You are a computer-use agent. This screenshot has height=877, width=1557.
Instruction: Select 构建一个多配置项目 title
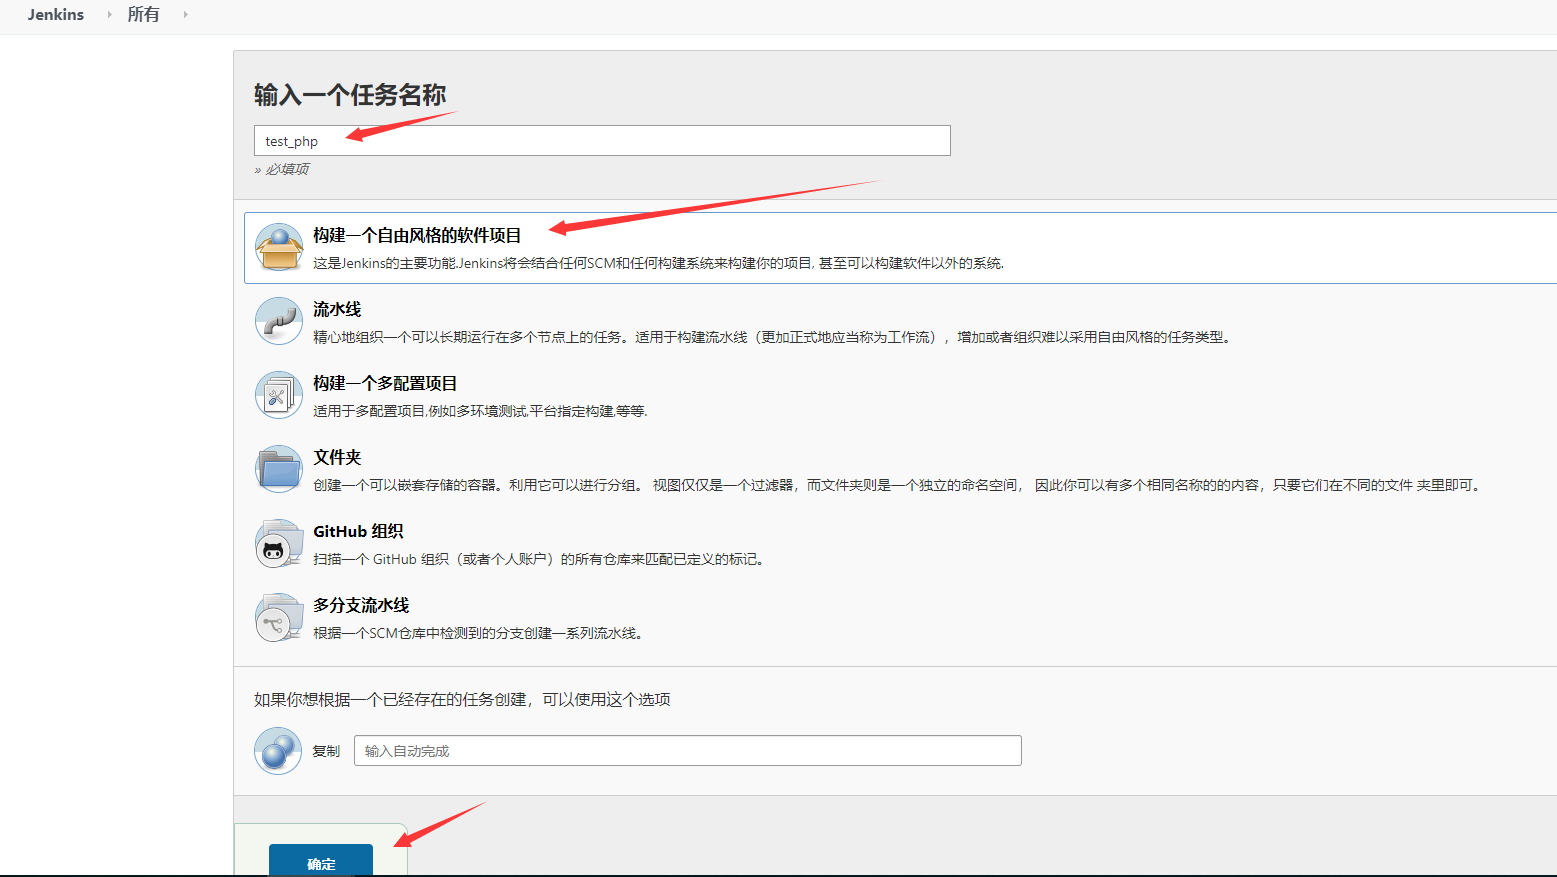pos(385,383)
